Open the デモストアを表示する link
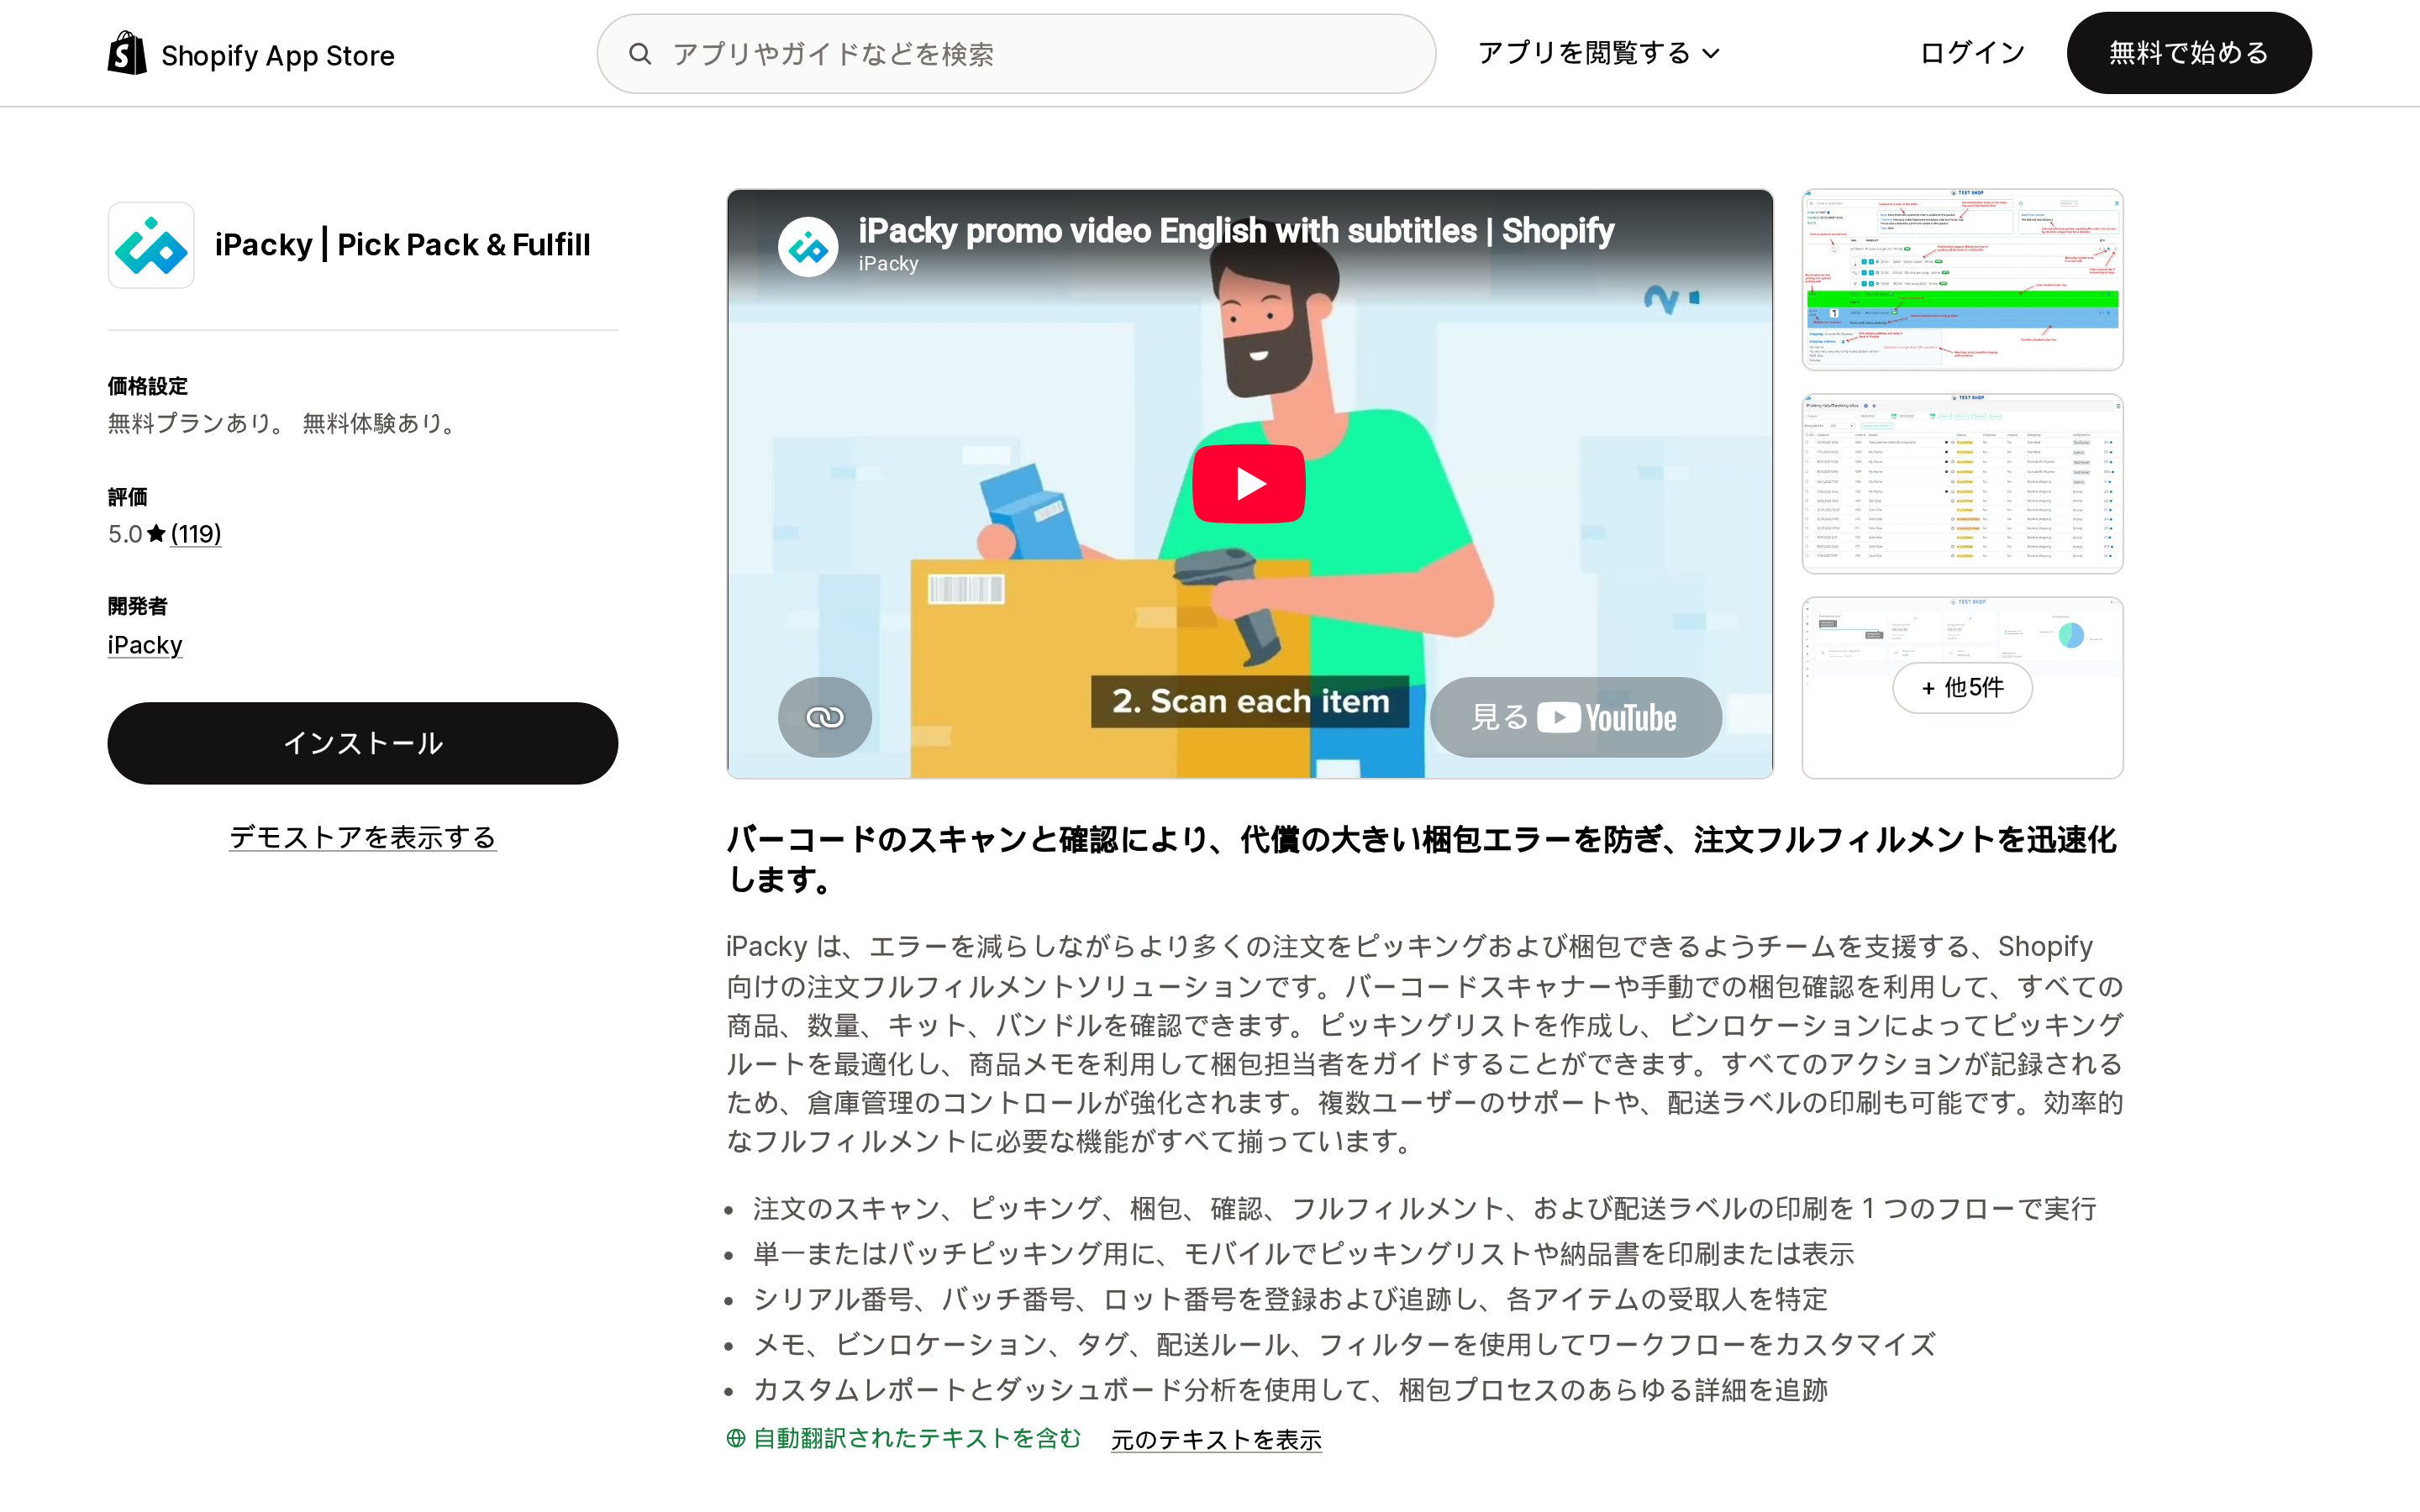Screen dimensions: 2420x1512 [x=362, y=837]
